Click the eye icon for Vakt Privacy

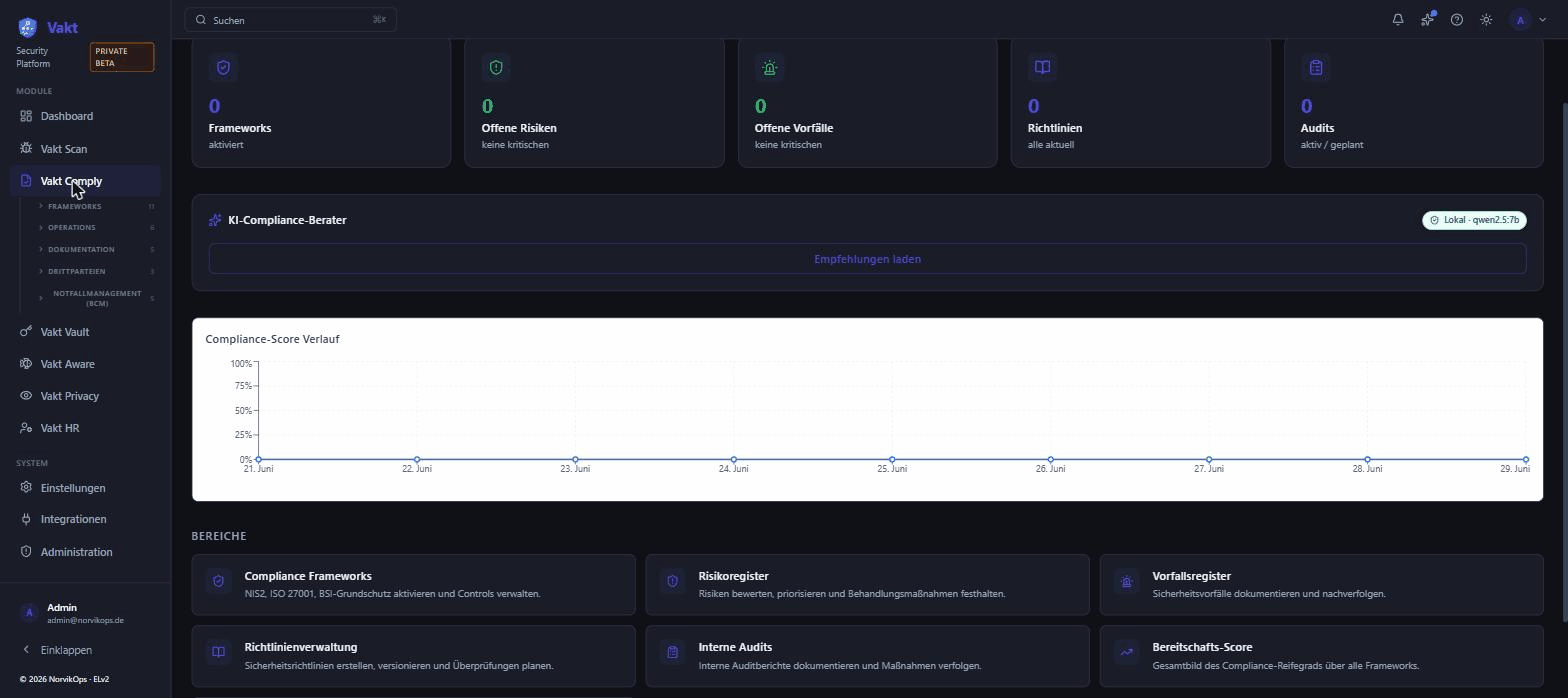click(26, 396)
